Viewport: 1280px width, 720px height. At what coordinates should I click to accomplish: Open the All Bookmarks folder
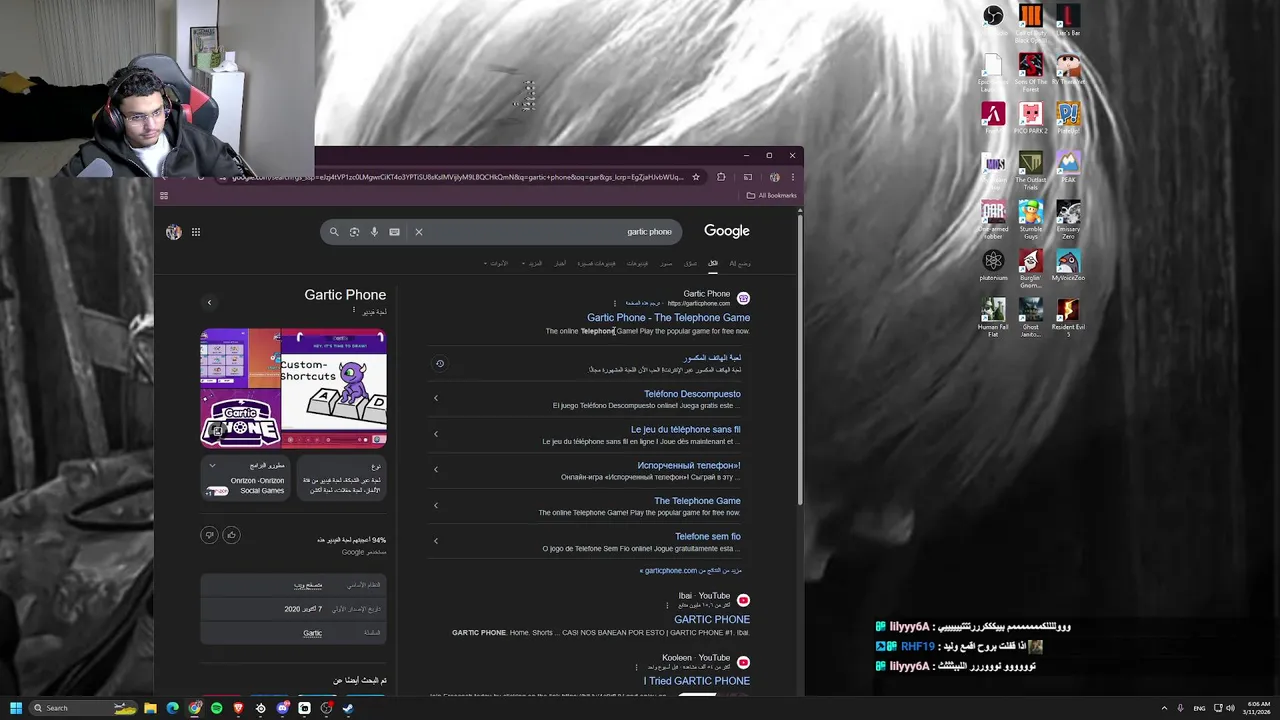772,195
